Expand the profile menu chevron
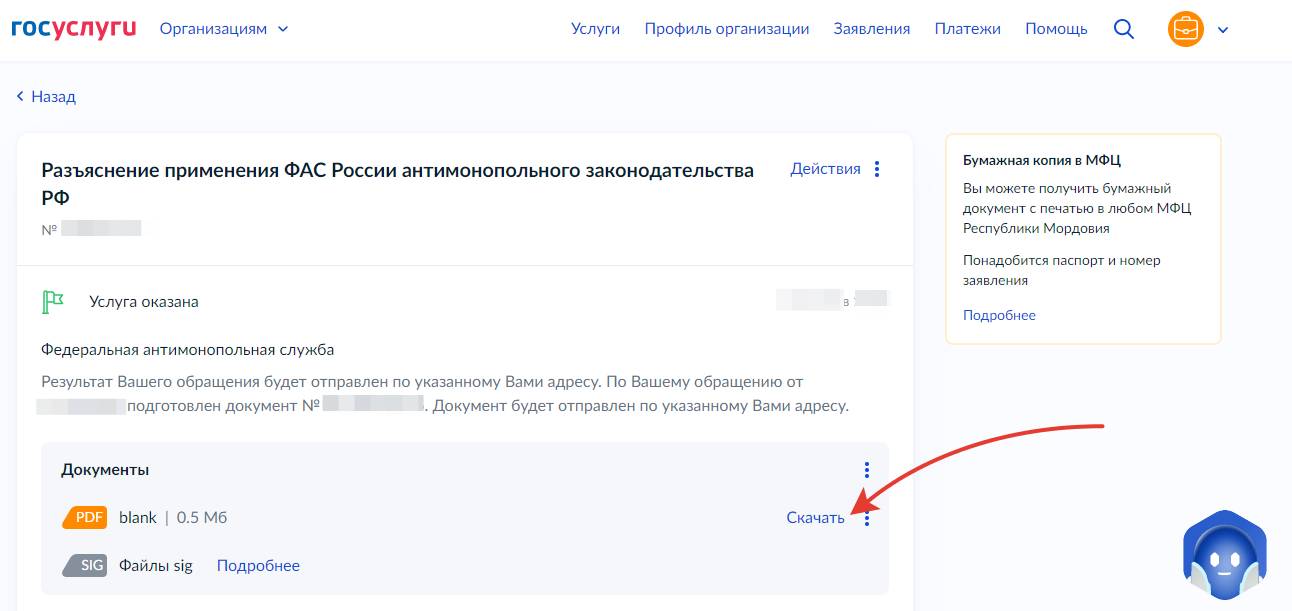Image resolution: width=1292 pixels, height=611 pixels. pyautogui.click(x=1223, y=29)
